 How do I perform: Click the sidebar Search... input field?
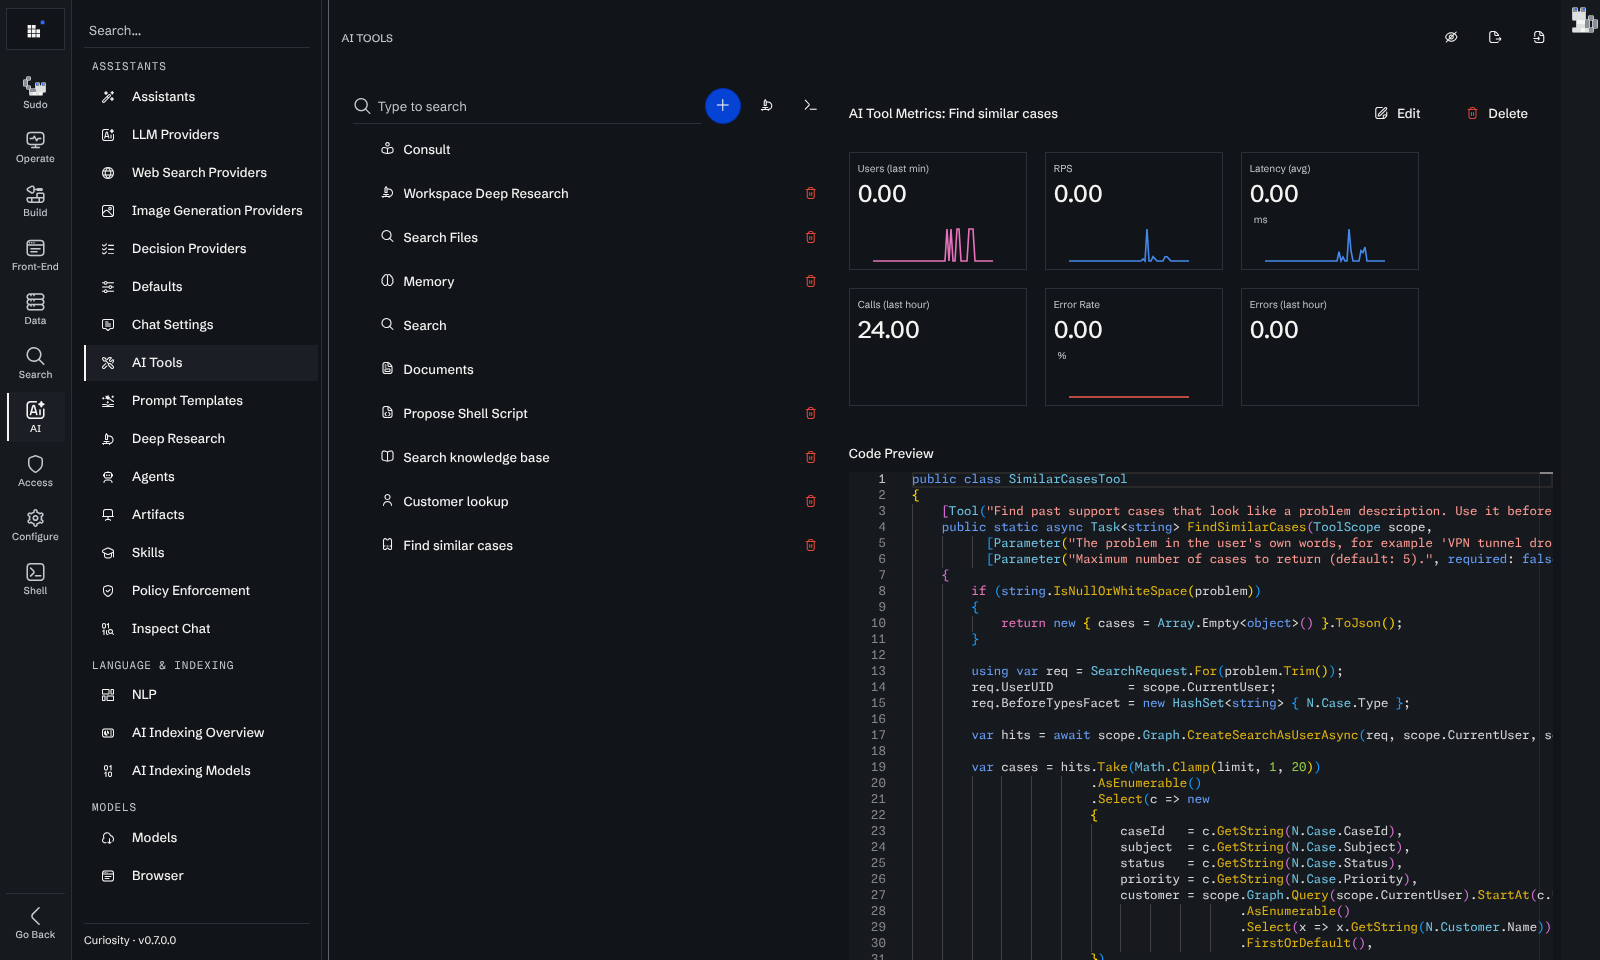point(197,31)
